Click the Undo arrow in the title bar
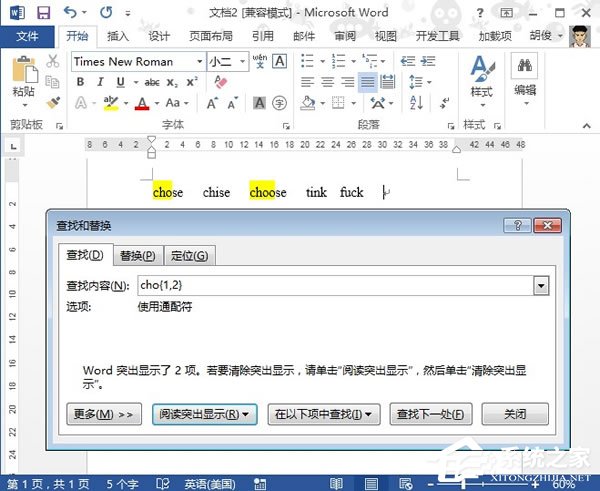This screenshot has width=600, height=491. click(70, 13)
